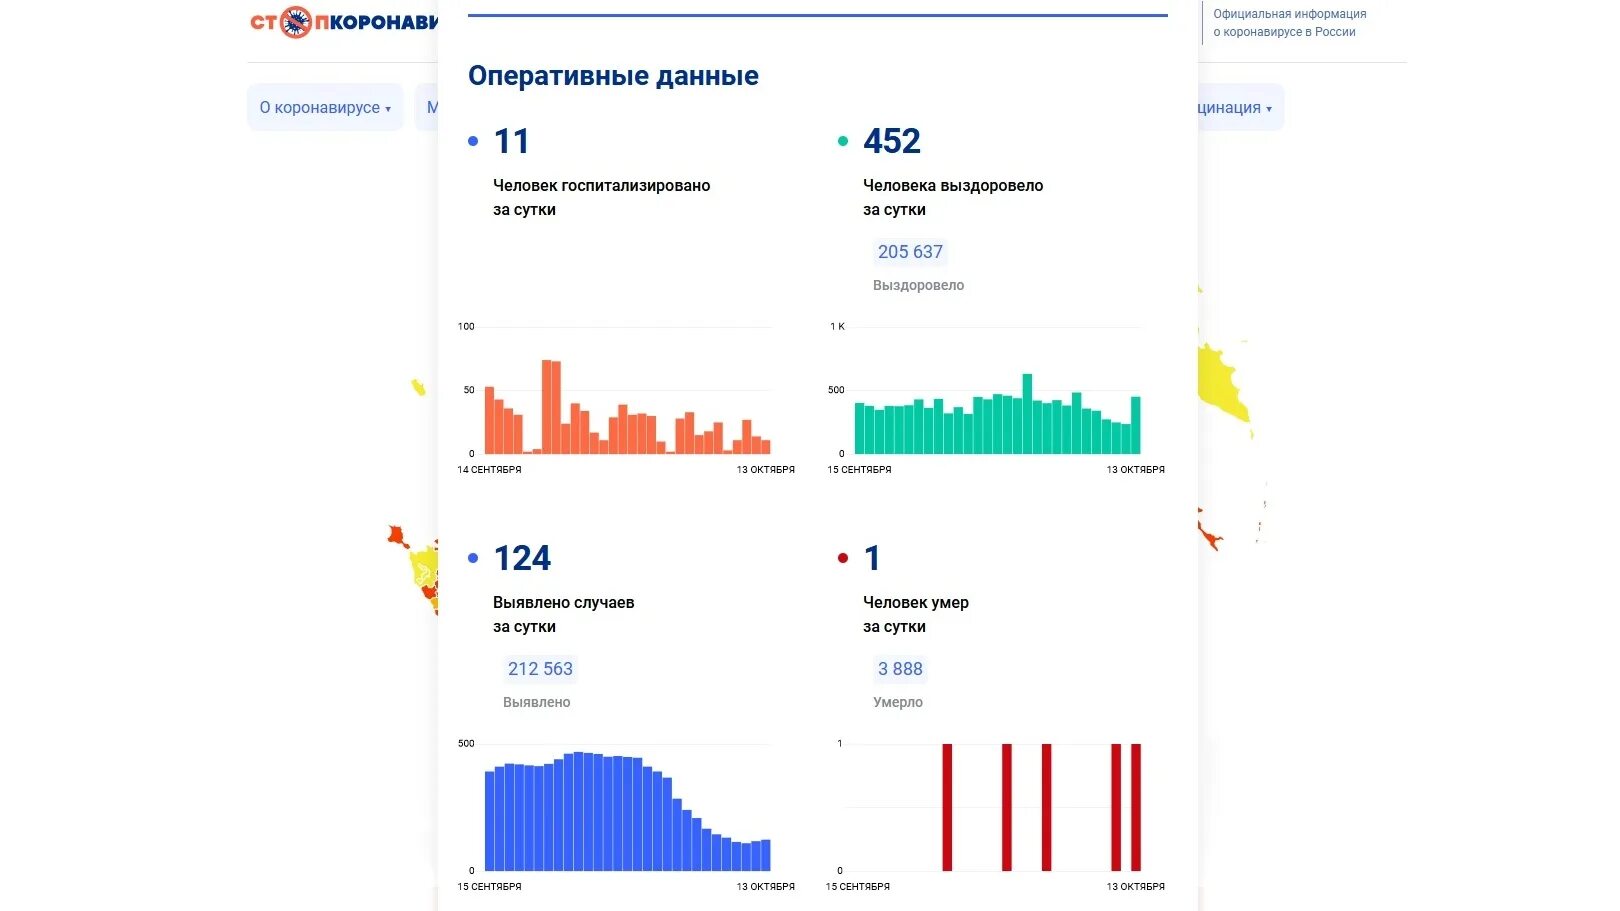Open the «О коронавирусе» dropdown menu

point(325,107)
